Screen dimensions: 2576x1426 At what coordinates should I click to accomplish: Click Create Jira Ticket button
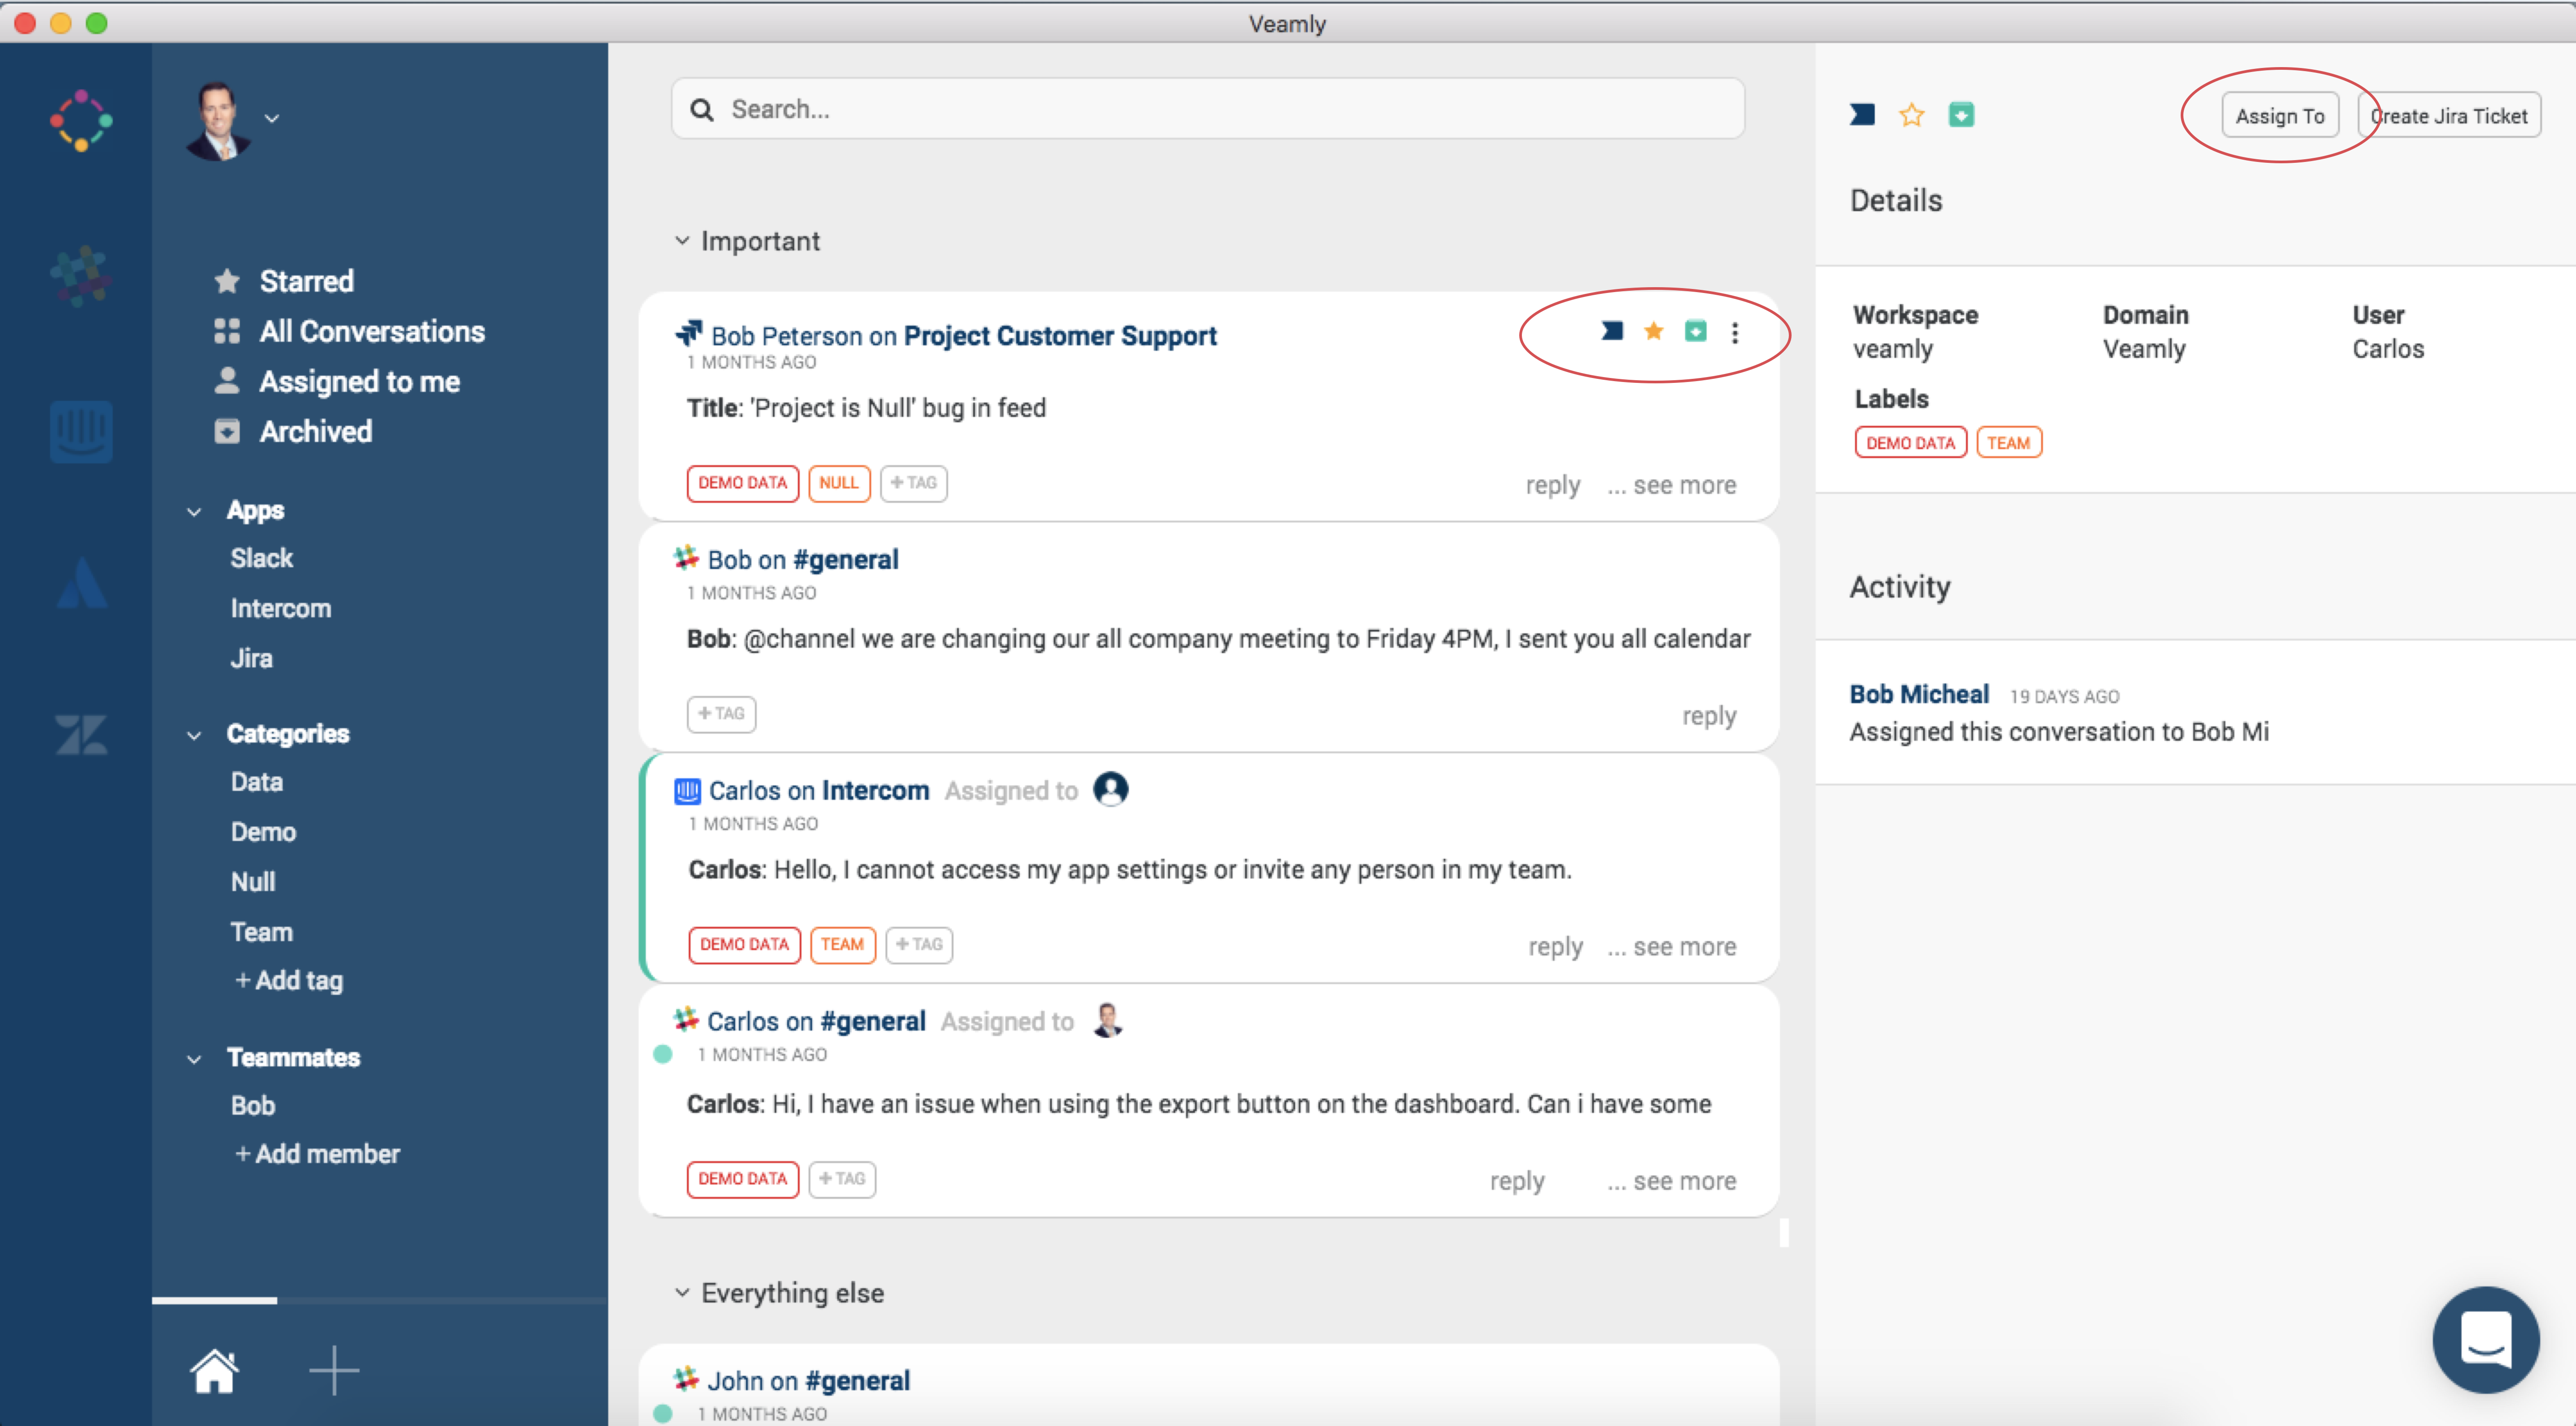pos(2449,116)
